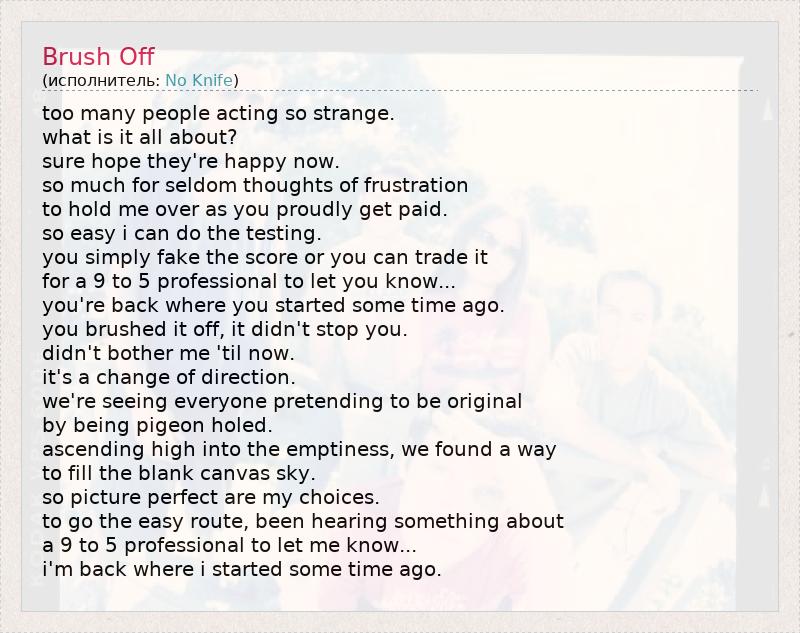Screen dimensions: 800x633
Task: Click the final line "i'm back where i started"
Action: tap(241, 569)
